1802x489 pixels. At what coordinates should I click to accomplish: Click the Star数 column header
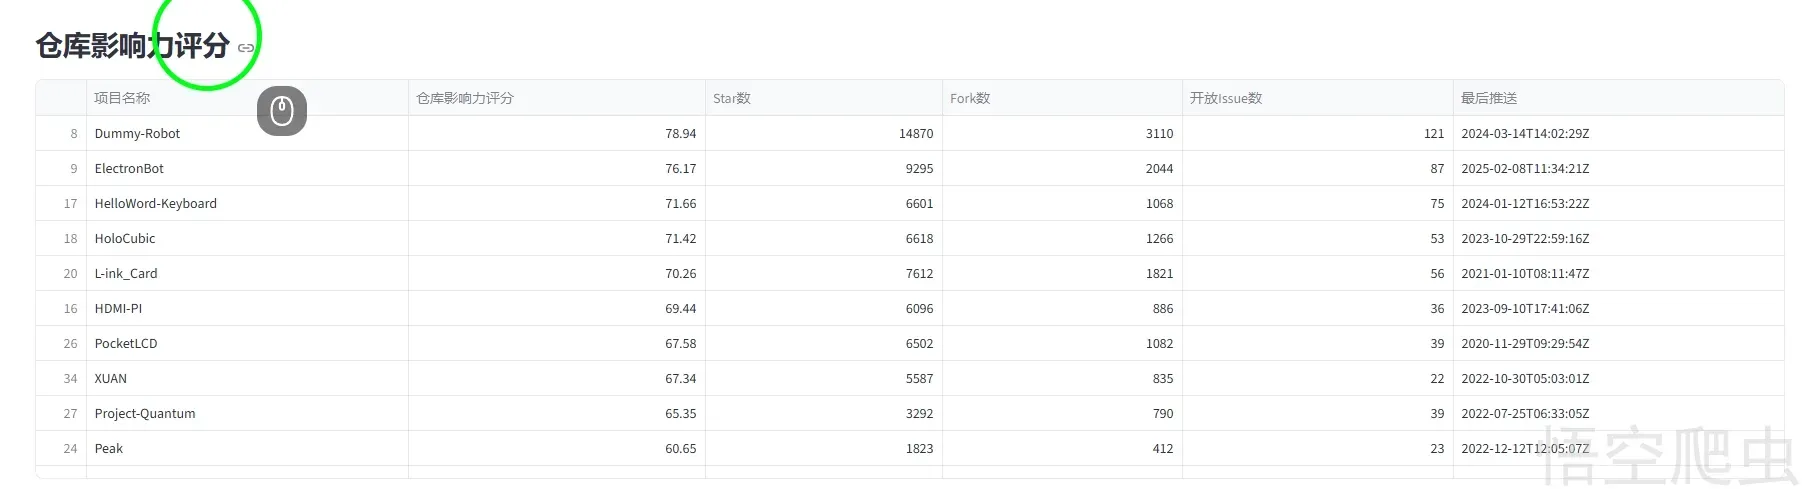[732, 98]
